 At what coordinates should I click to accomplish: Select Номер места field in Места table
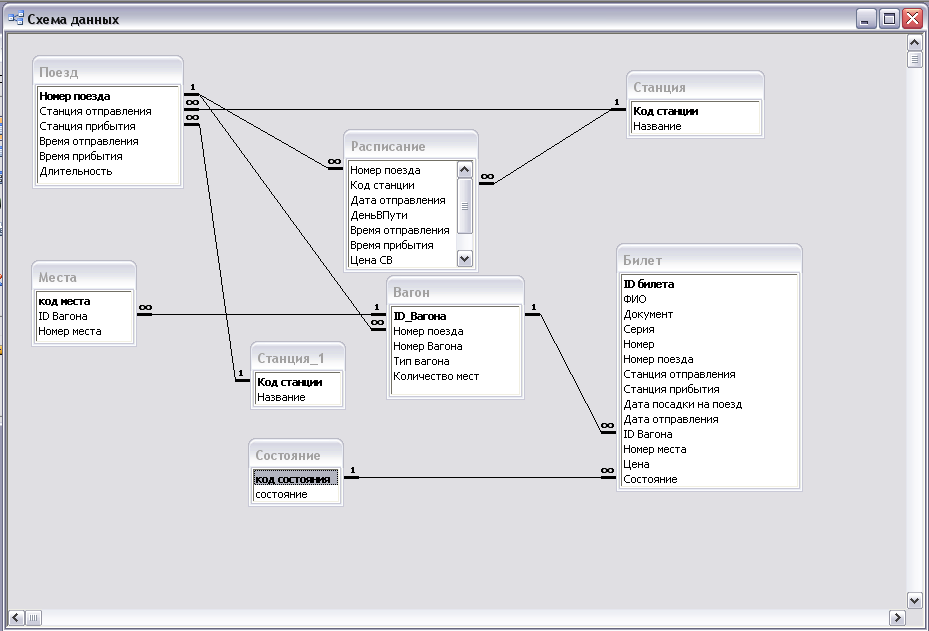(x=84, y=331)
